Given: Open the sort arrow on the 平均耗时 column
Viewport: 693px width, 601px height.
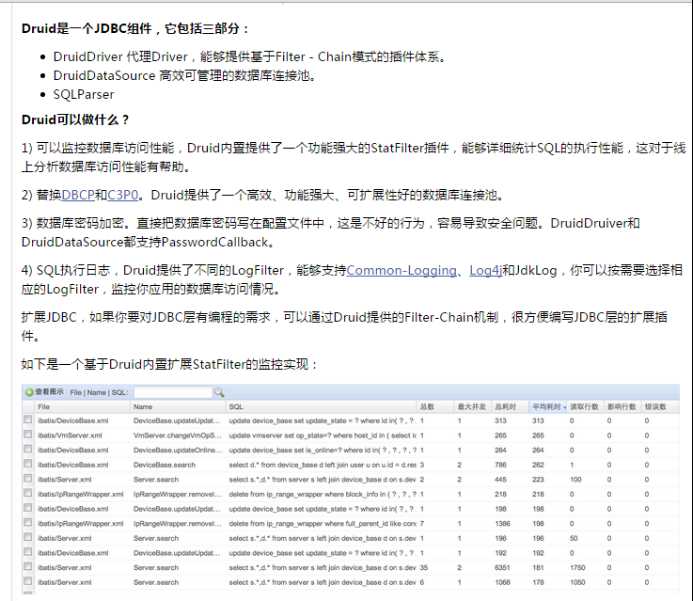Looking at the screenshot, I should pyautogui.click(x=565, y=407).
